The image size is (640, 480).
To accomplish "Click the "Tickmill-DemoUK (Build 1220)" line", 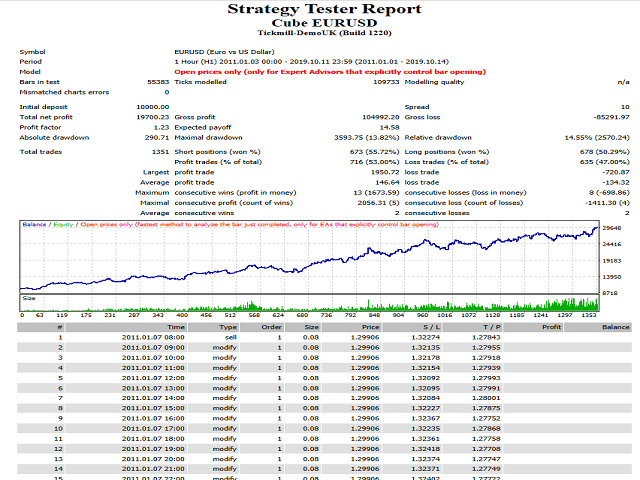I will pos(324,33).
